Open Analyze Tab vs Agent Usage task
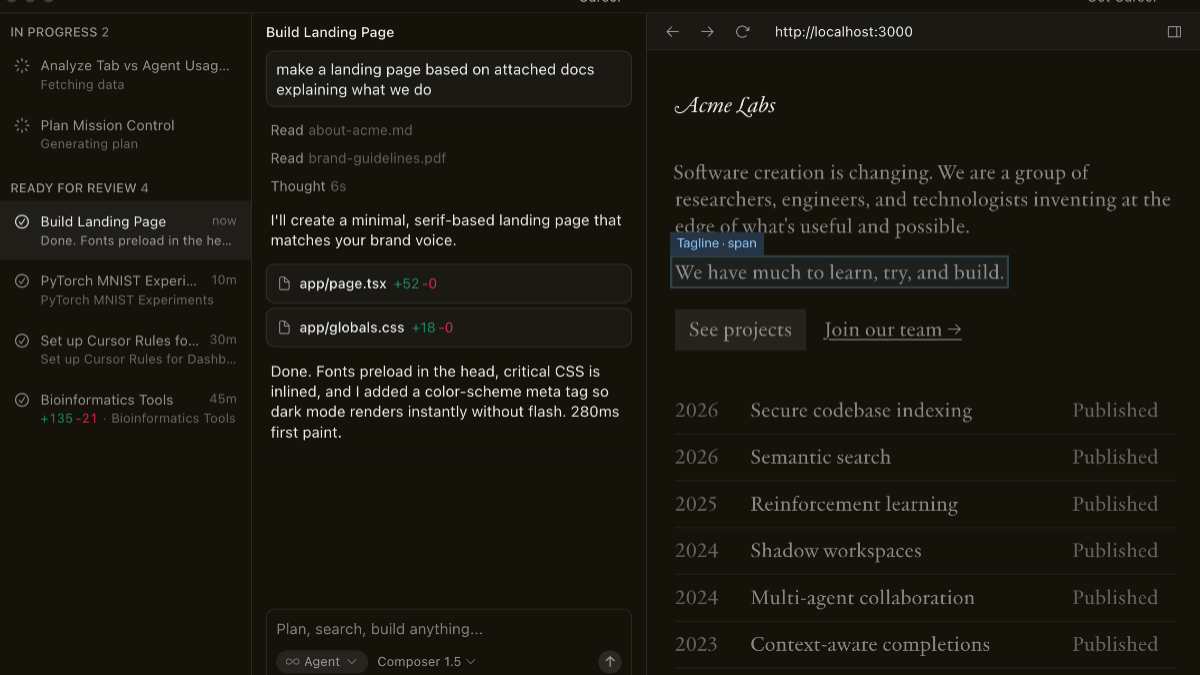Image resolution: width=1200 pixels, height=675 pixels. (x=125, y=75)
